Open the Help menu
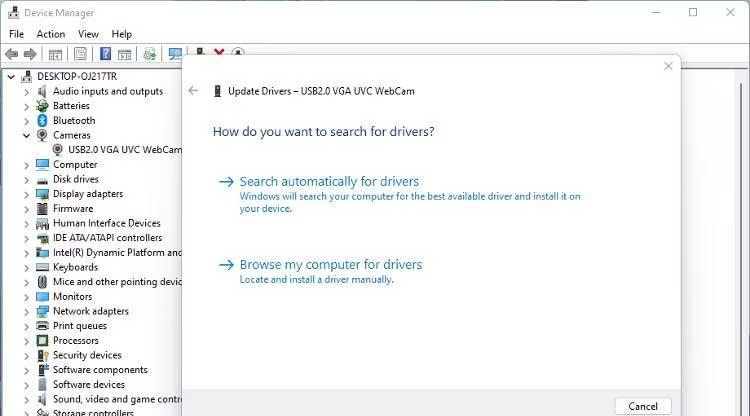Viewport: 750px width, 416px height. pyautogui.click(x=121, y=34)
